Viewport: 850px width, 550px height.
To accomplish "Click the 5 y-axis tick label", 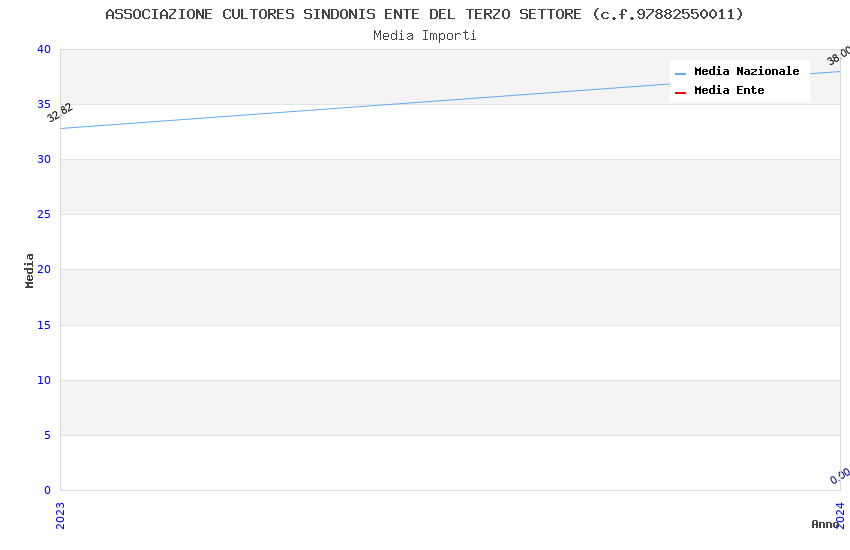I will point(46,435).
